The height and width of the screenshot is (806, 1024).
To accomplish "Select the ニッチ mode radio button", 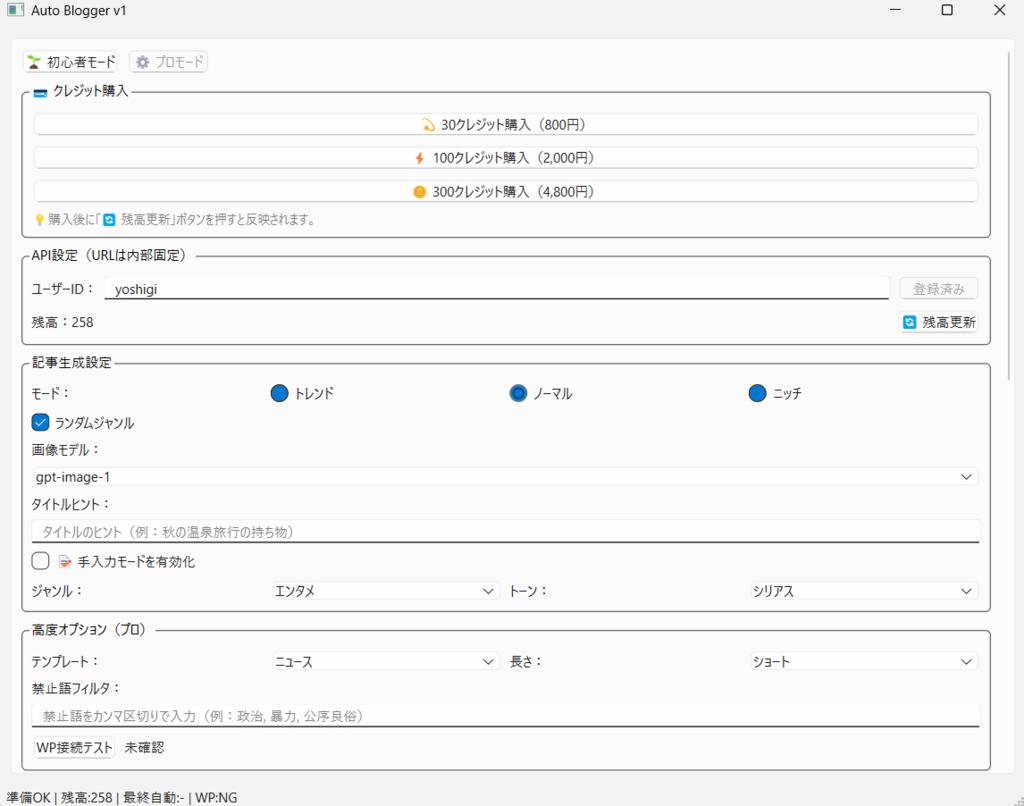I will (x=757, y=393).
